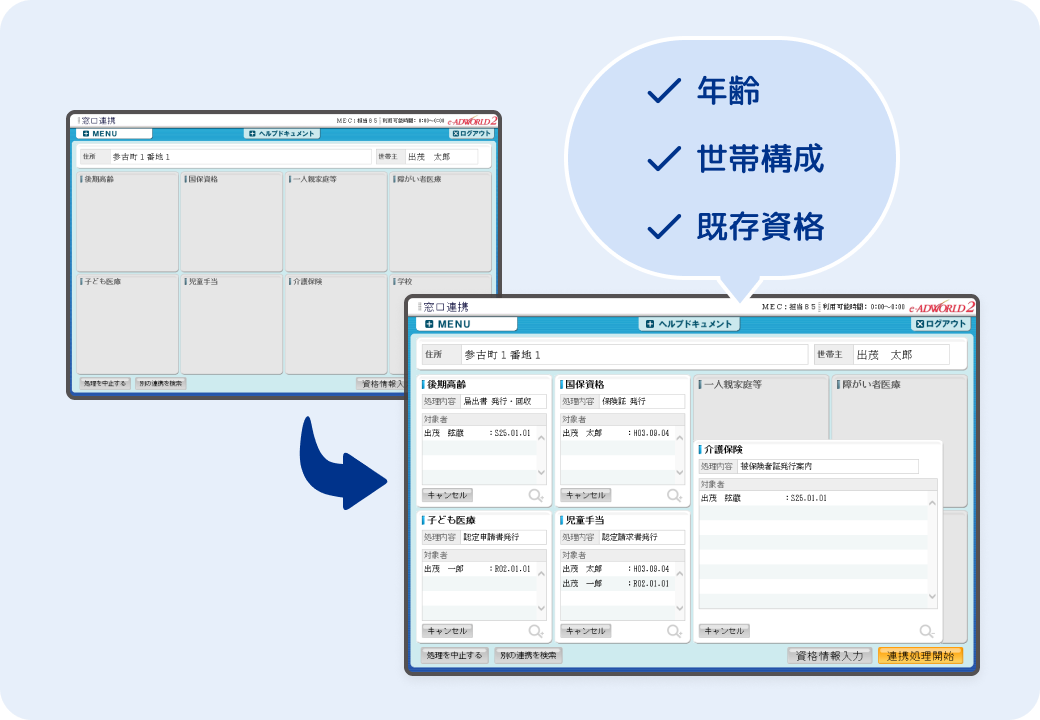The image size is (1040, 720).
Task: Click scroll up arrow in 国保資格 list
Action: [679, 437]
